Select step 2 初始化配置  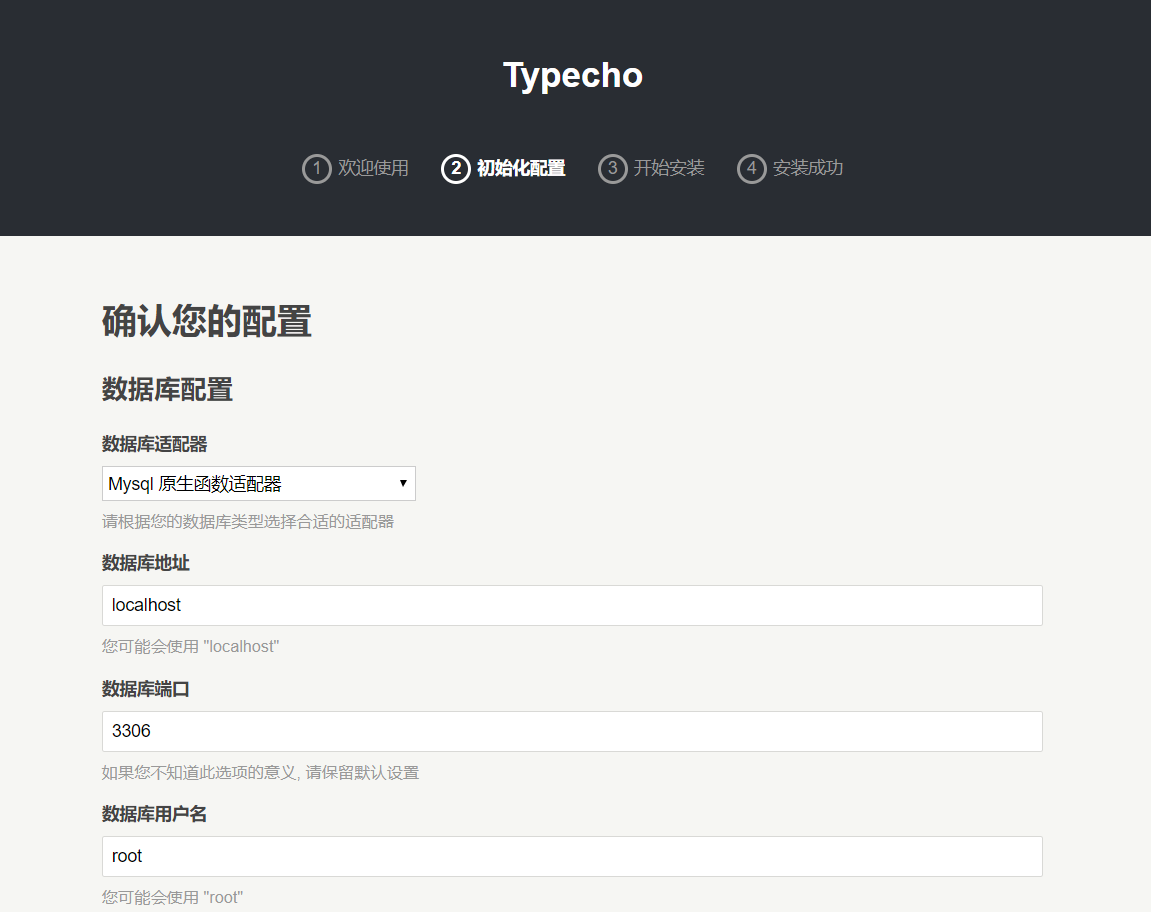click(x=504, y=168)
